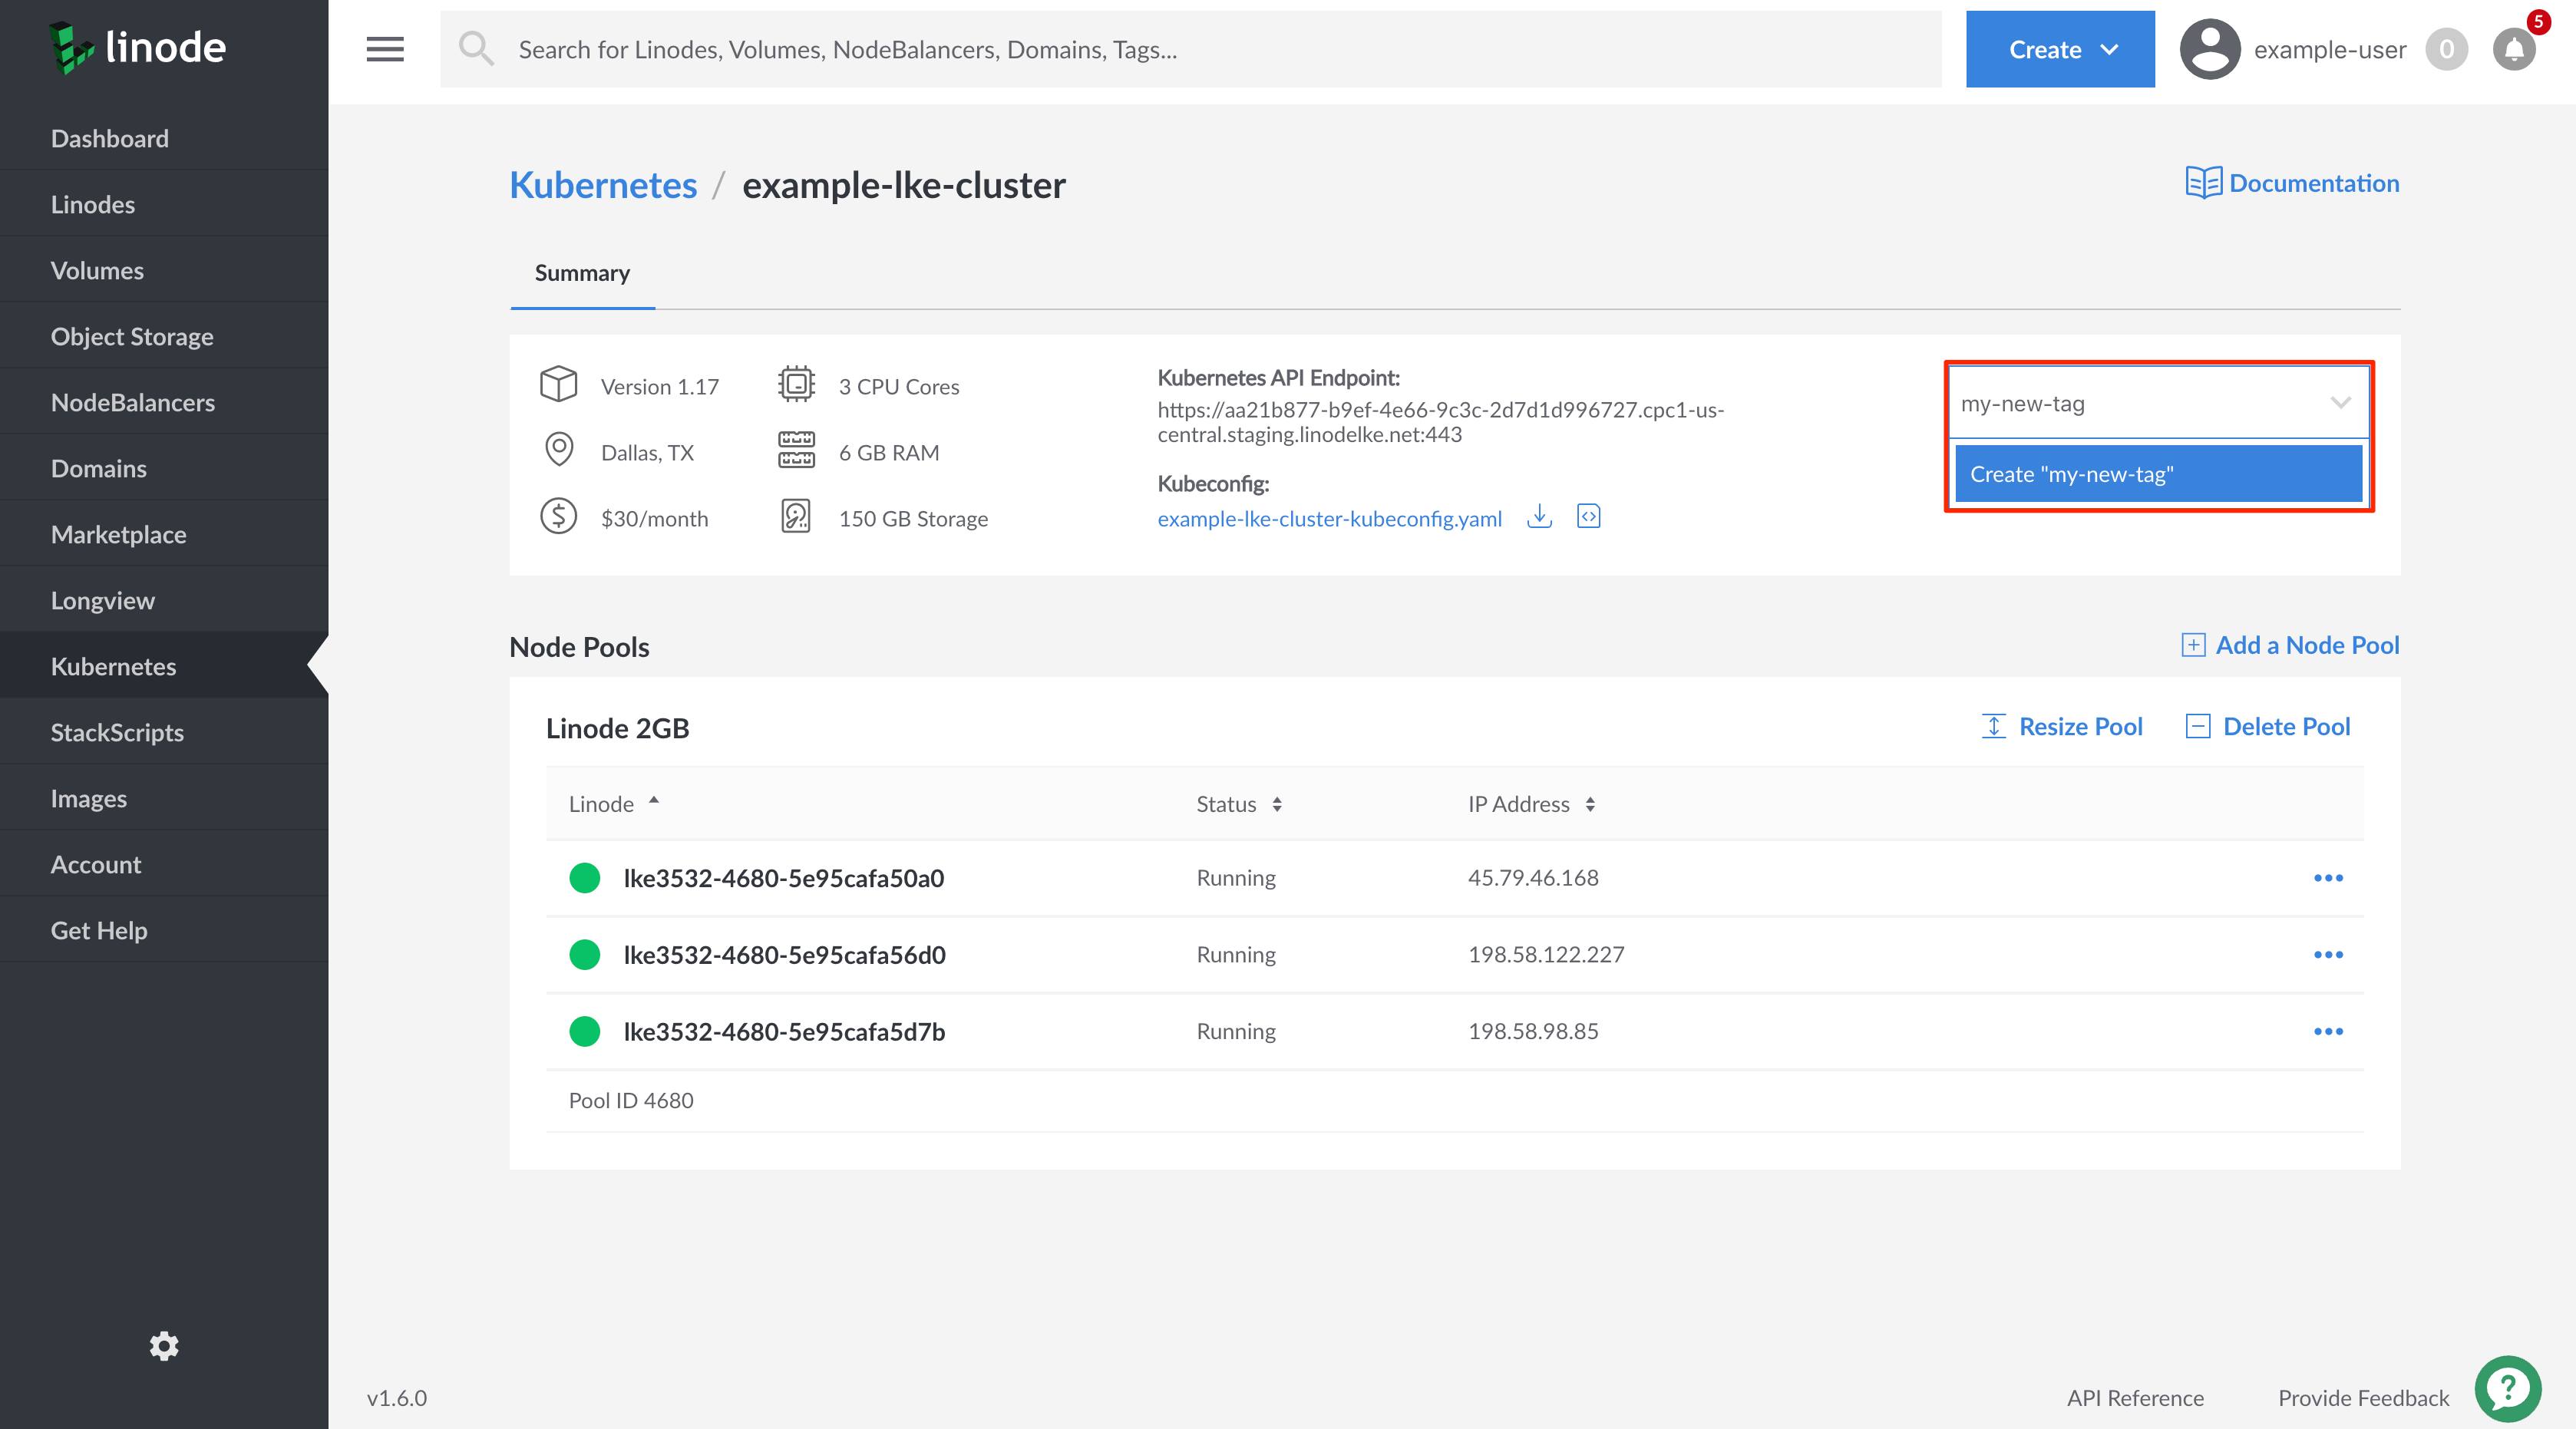
Task: View the kubeconfig file contents
Action: coord(1588,517)
